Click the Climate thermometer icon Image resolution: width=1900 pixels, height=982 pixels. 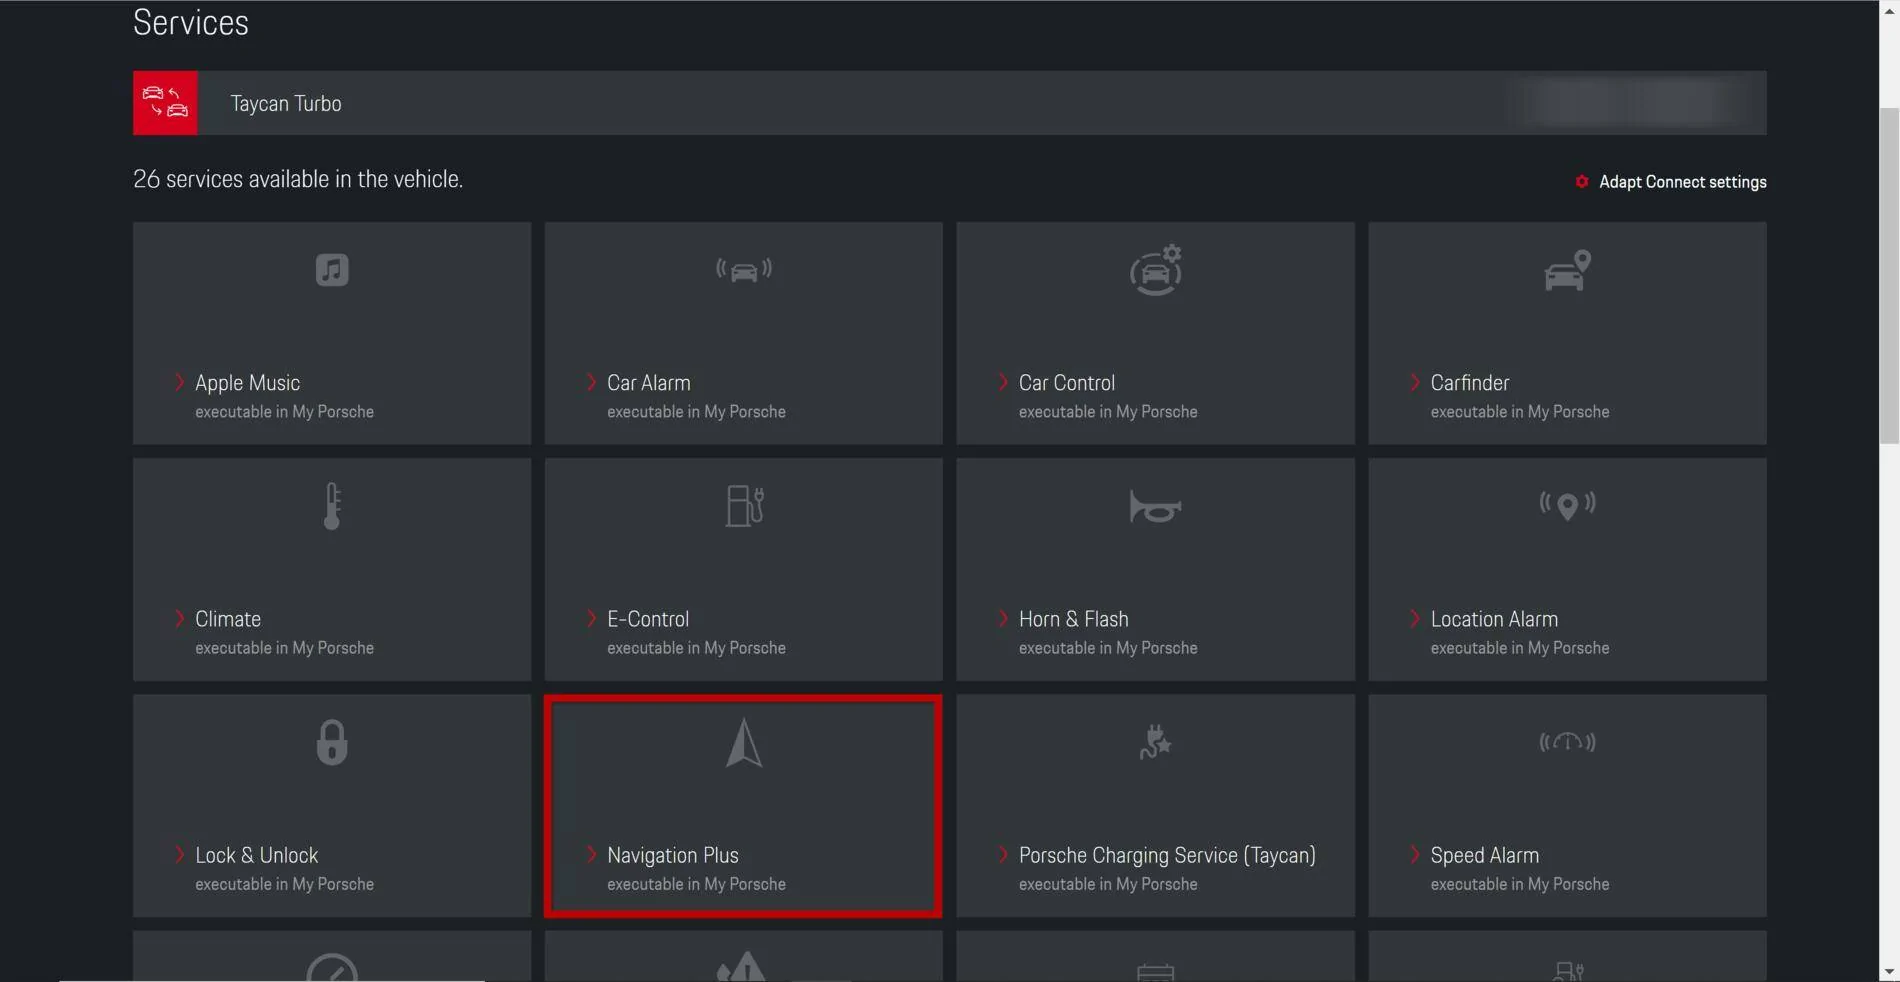332,506
